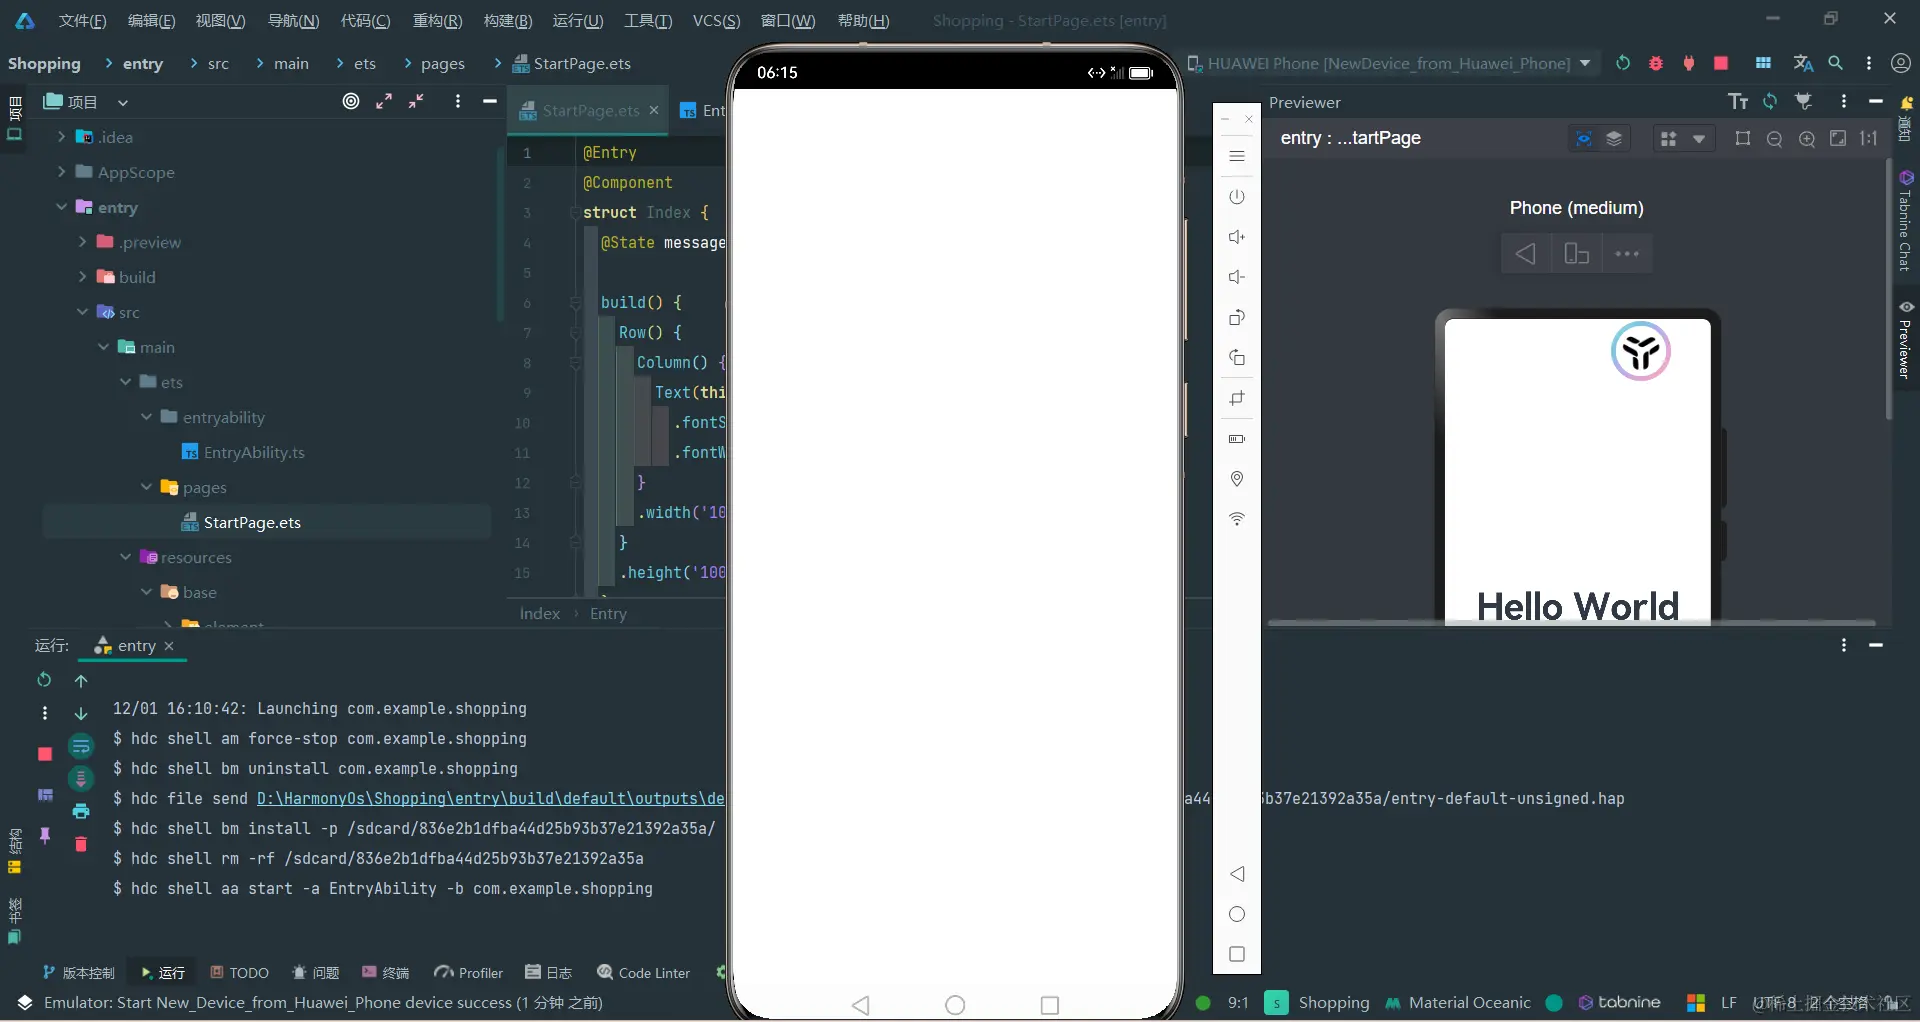Open the HUAWEI Phone device dropdown

coord(1390,63)
